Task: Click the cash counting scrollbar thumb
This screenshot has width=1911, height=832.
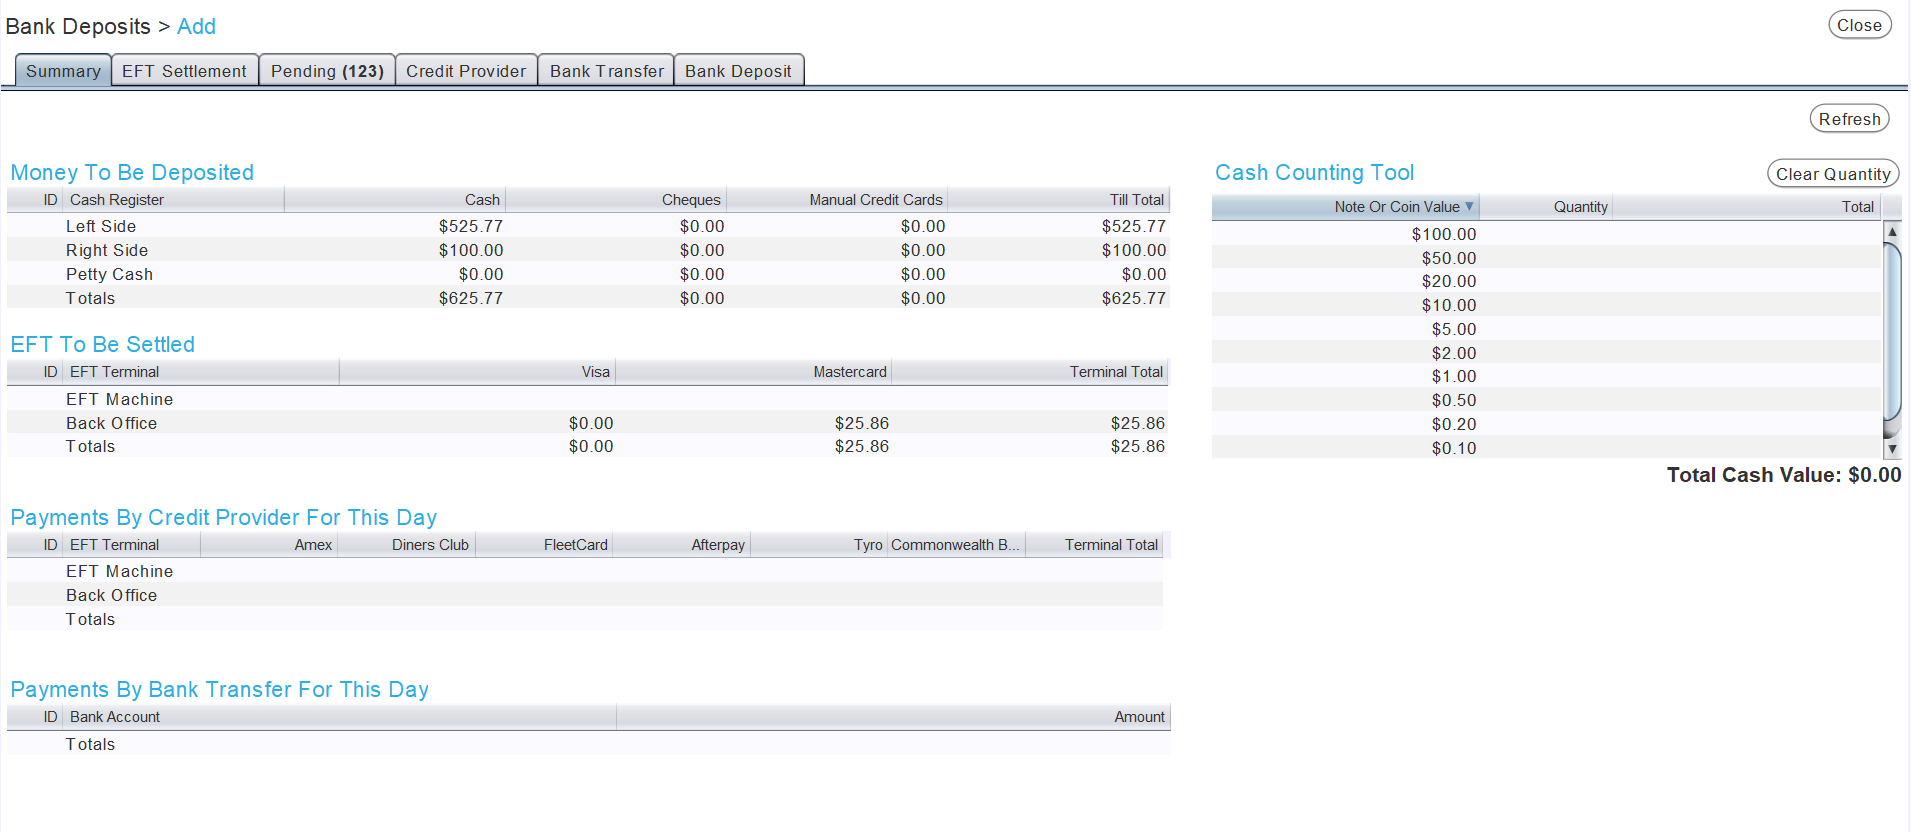Action: pyautogui.click(x=1892, y=332)
